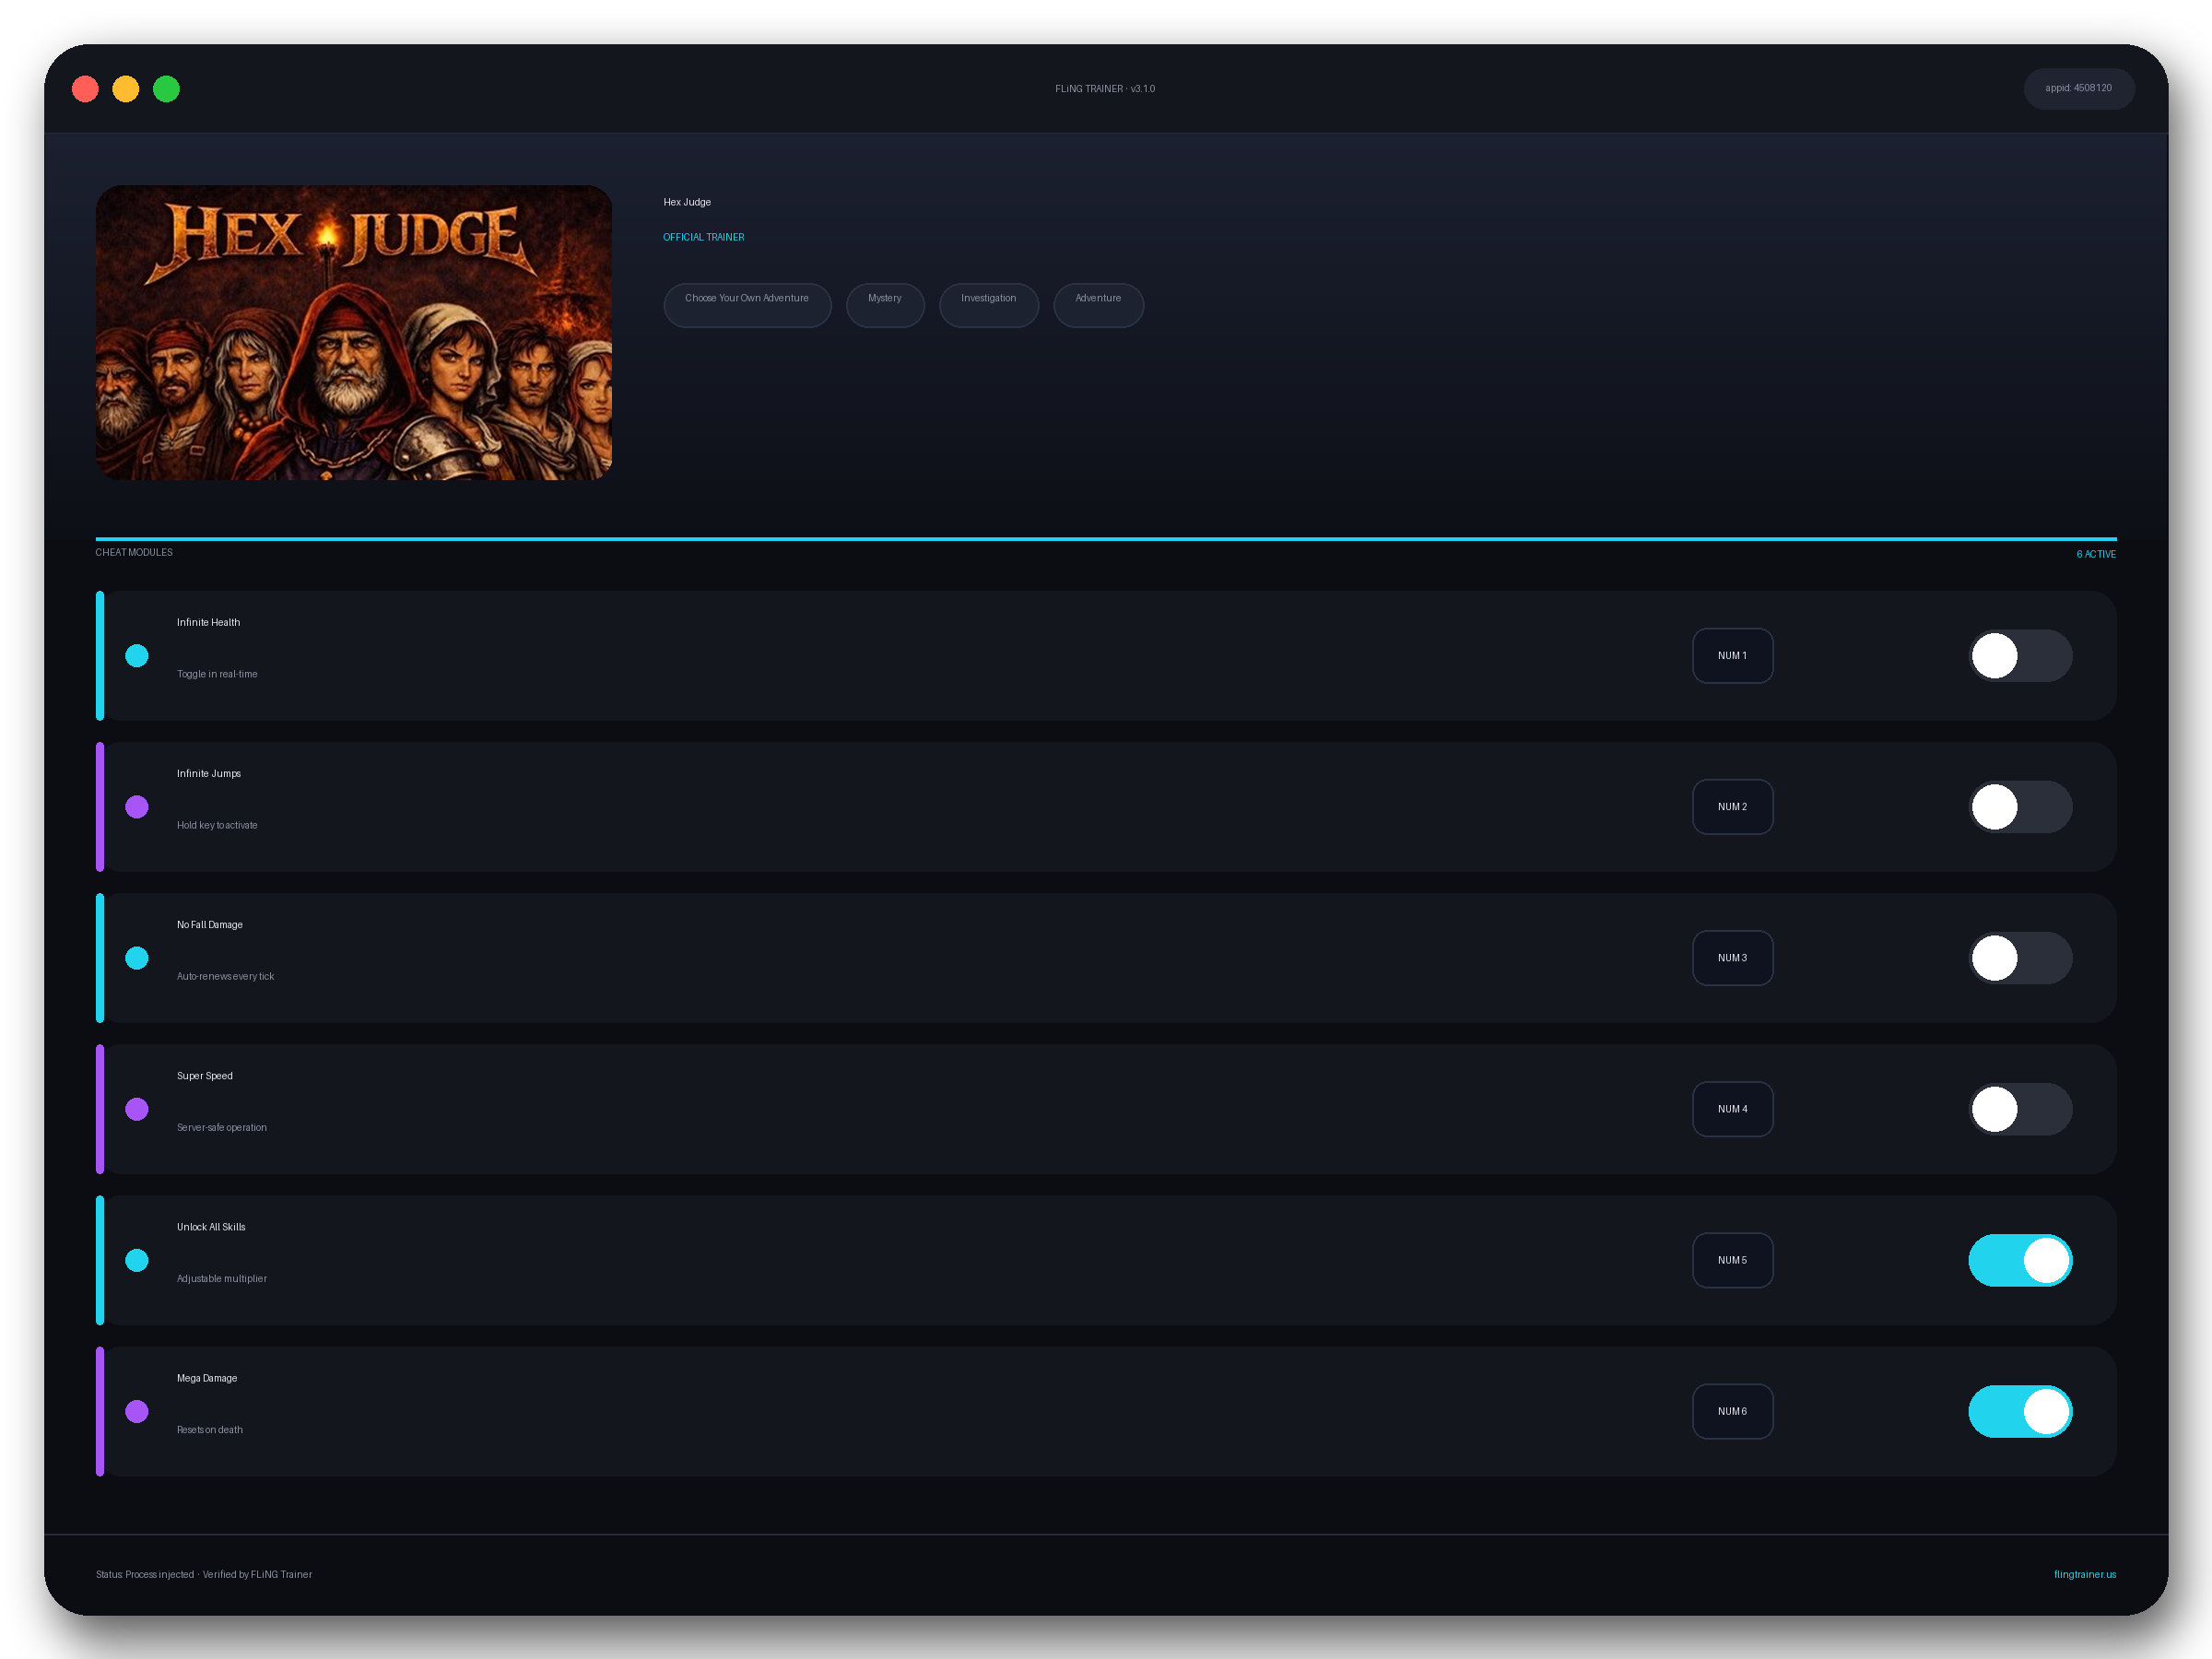
Task: Click the NUM 3 hotkey button
Action: [1732, 958]
